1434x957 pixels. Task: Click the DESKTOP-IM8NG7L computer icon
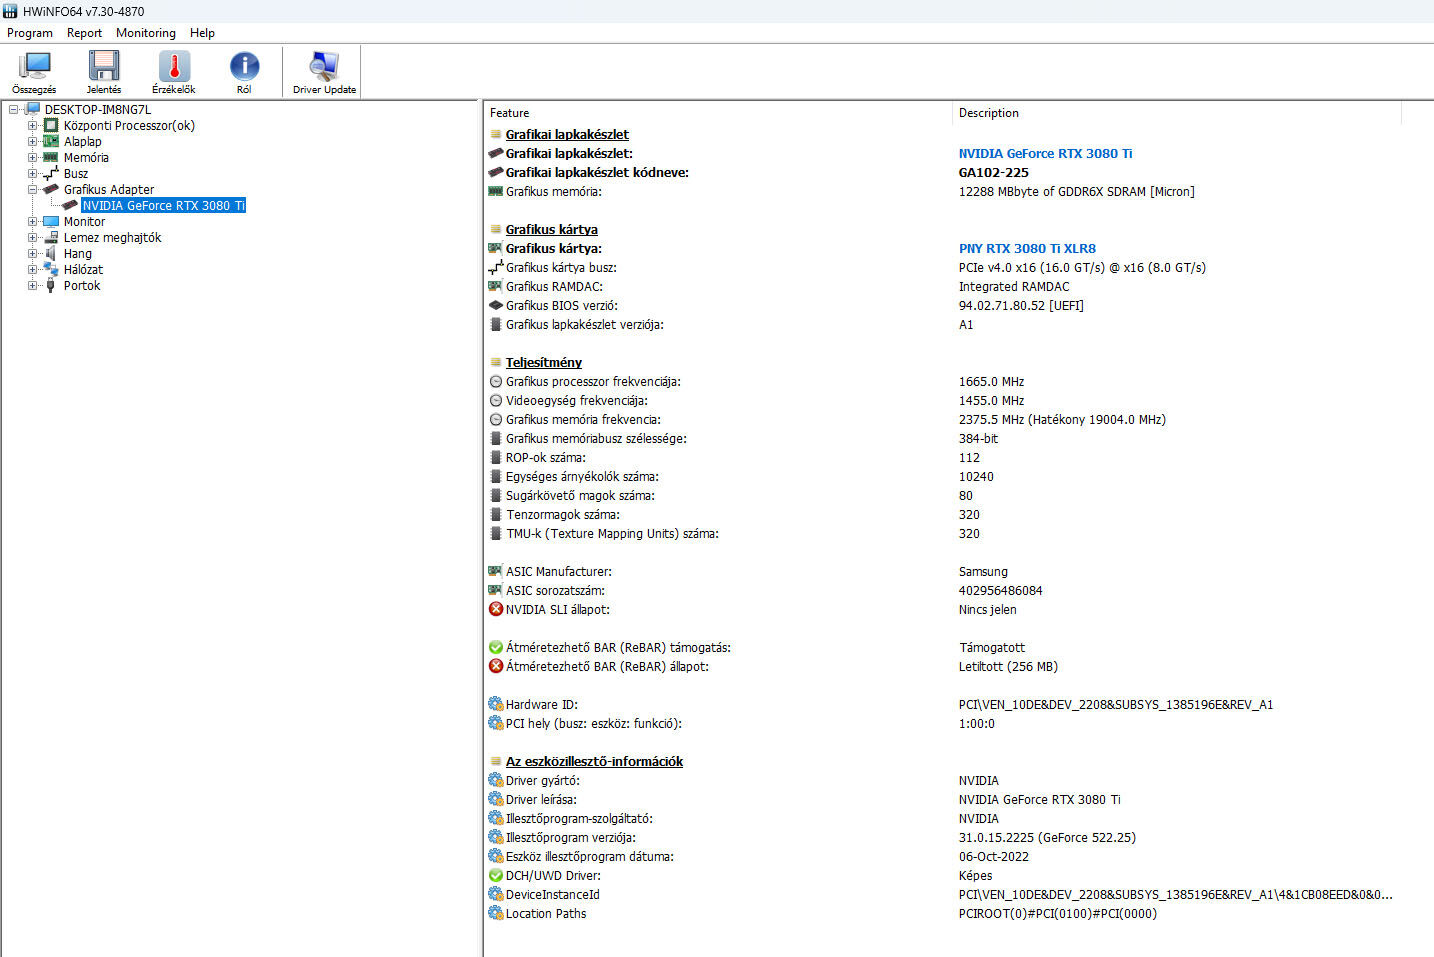point(32,110)
